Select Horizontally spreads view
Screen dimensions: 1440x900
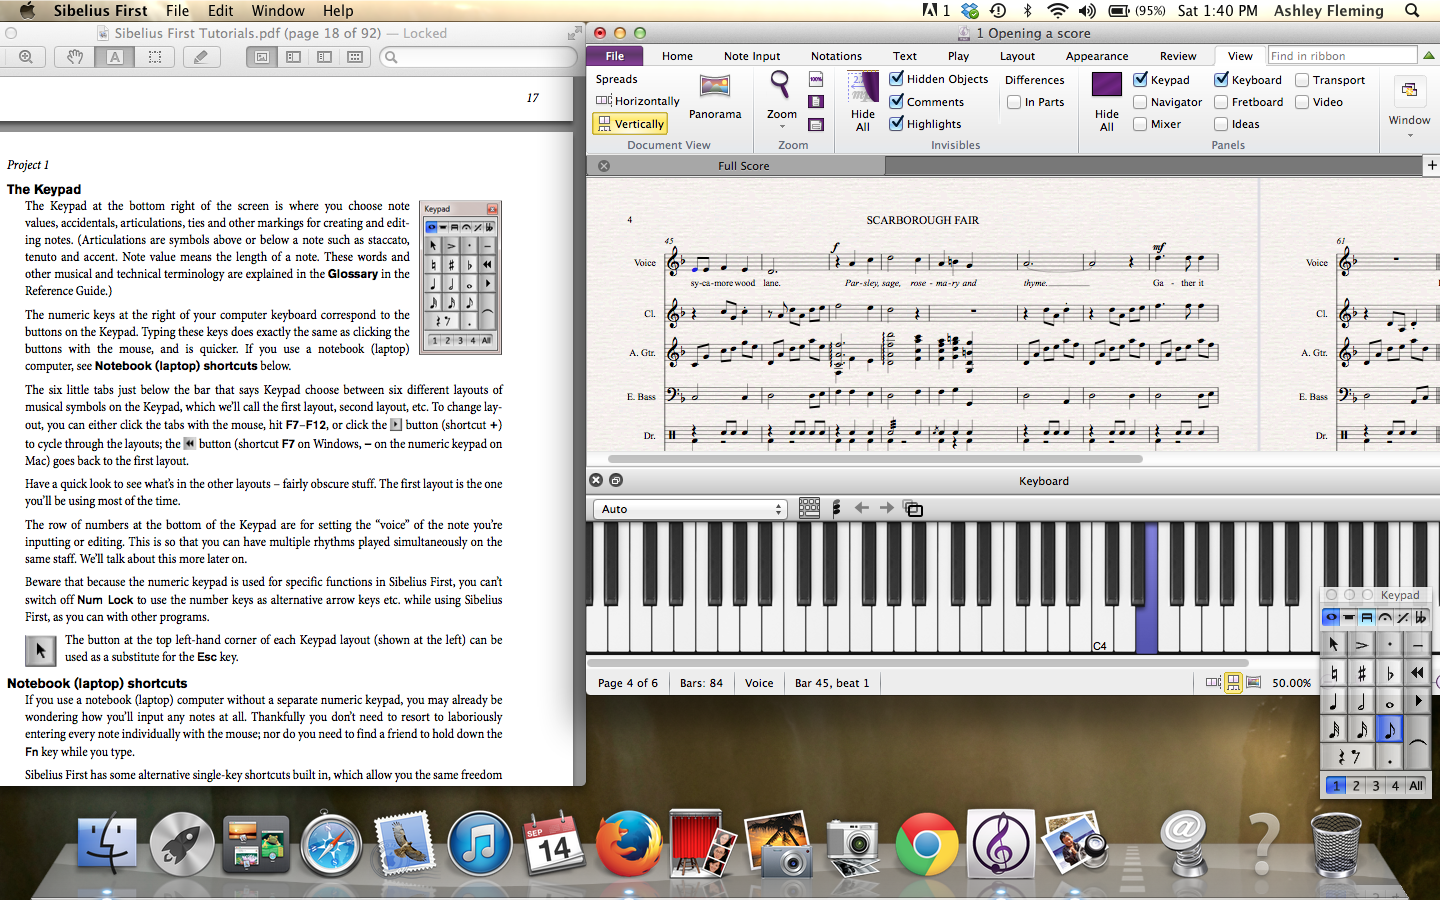coord(638,101)
